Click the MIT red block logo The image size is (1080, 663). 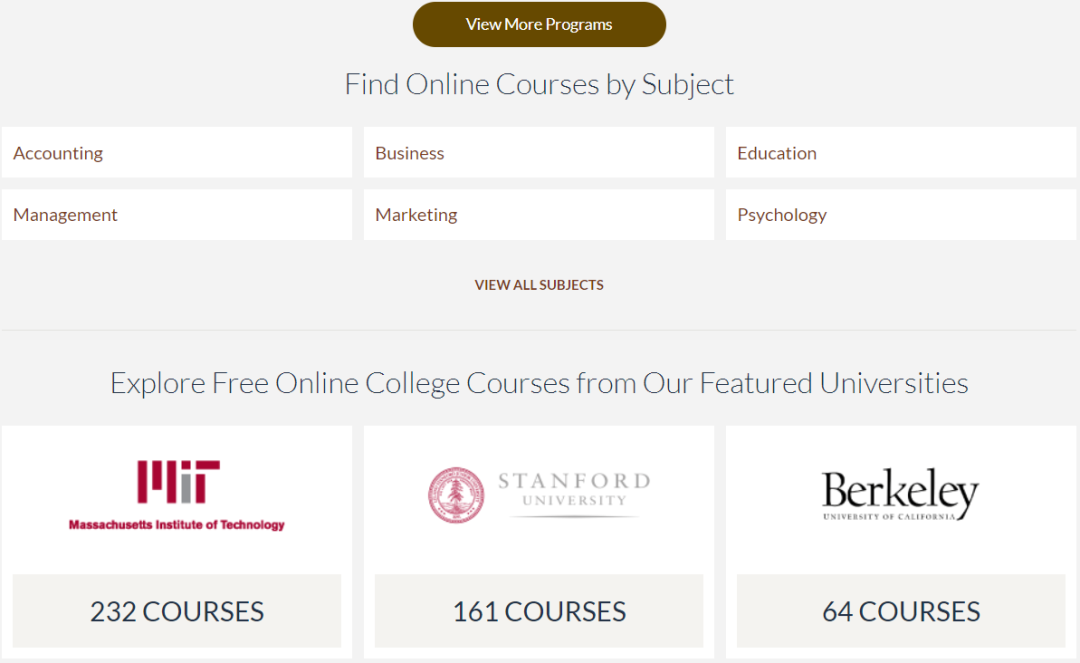[x=178, y=482]
